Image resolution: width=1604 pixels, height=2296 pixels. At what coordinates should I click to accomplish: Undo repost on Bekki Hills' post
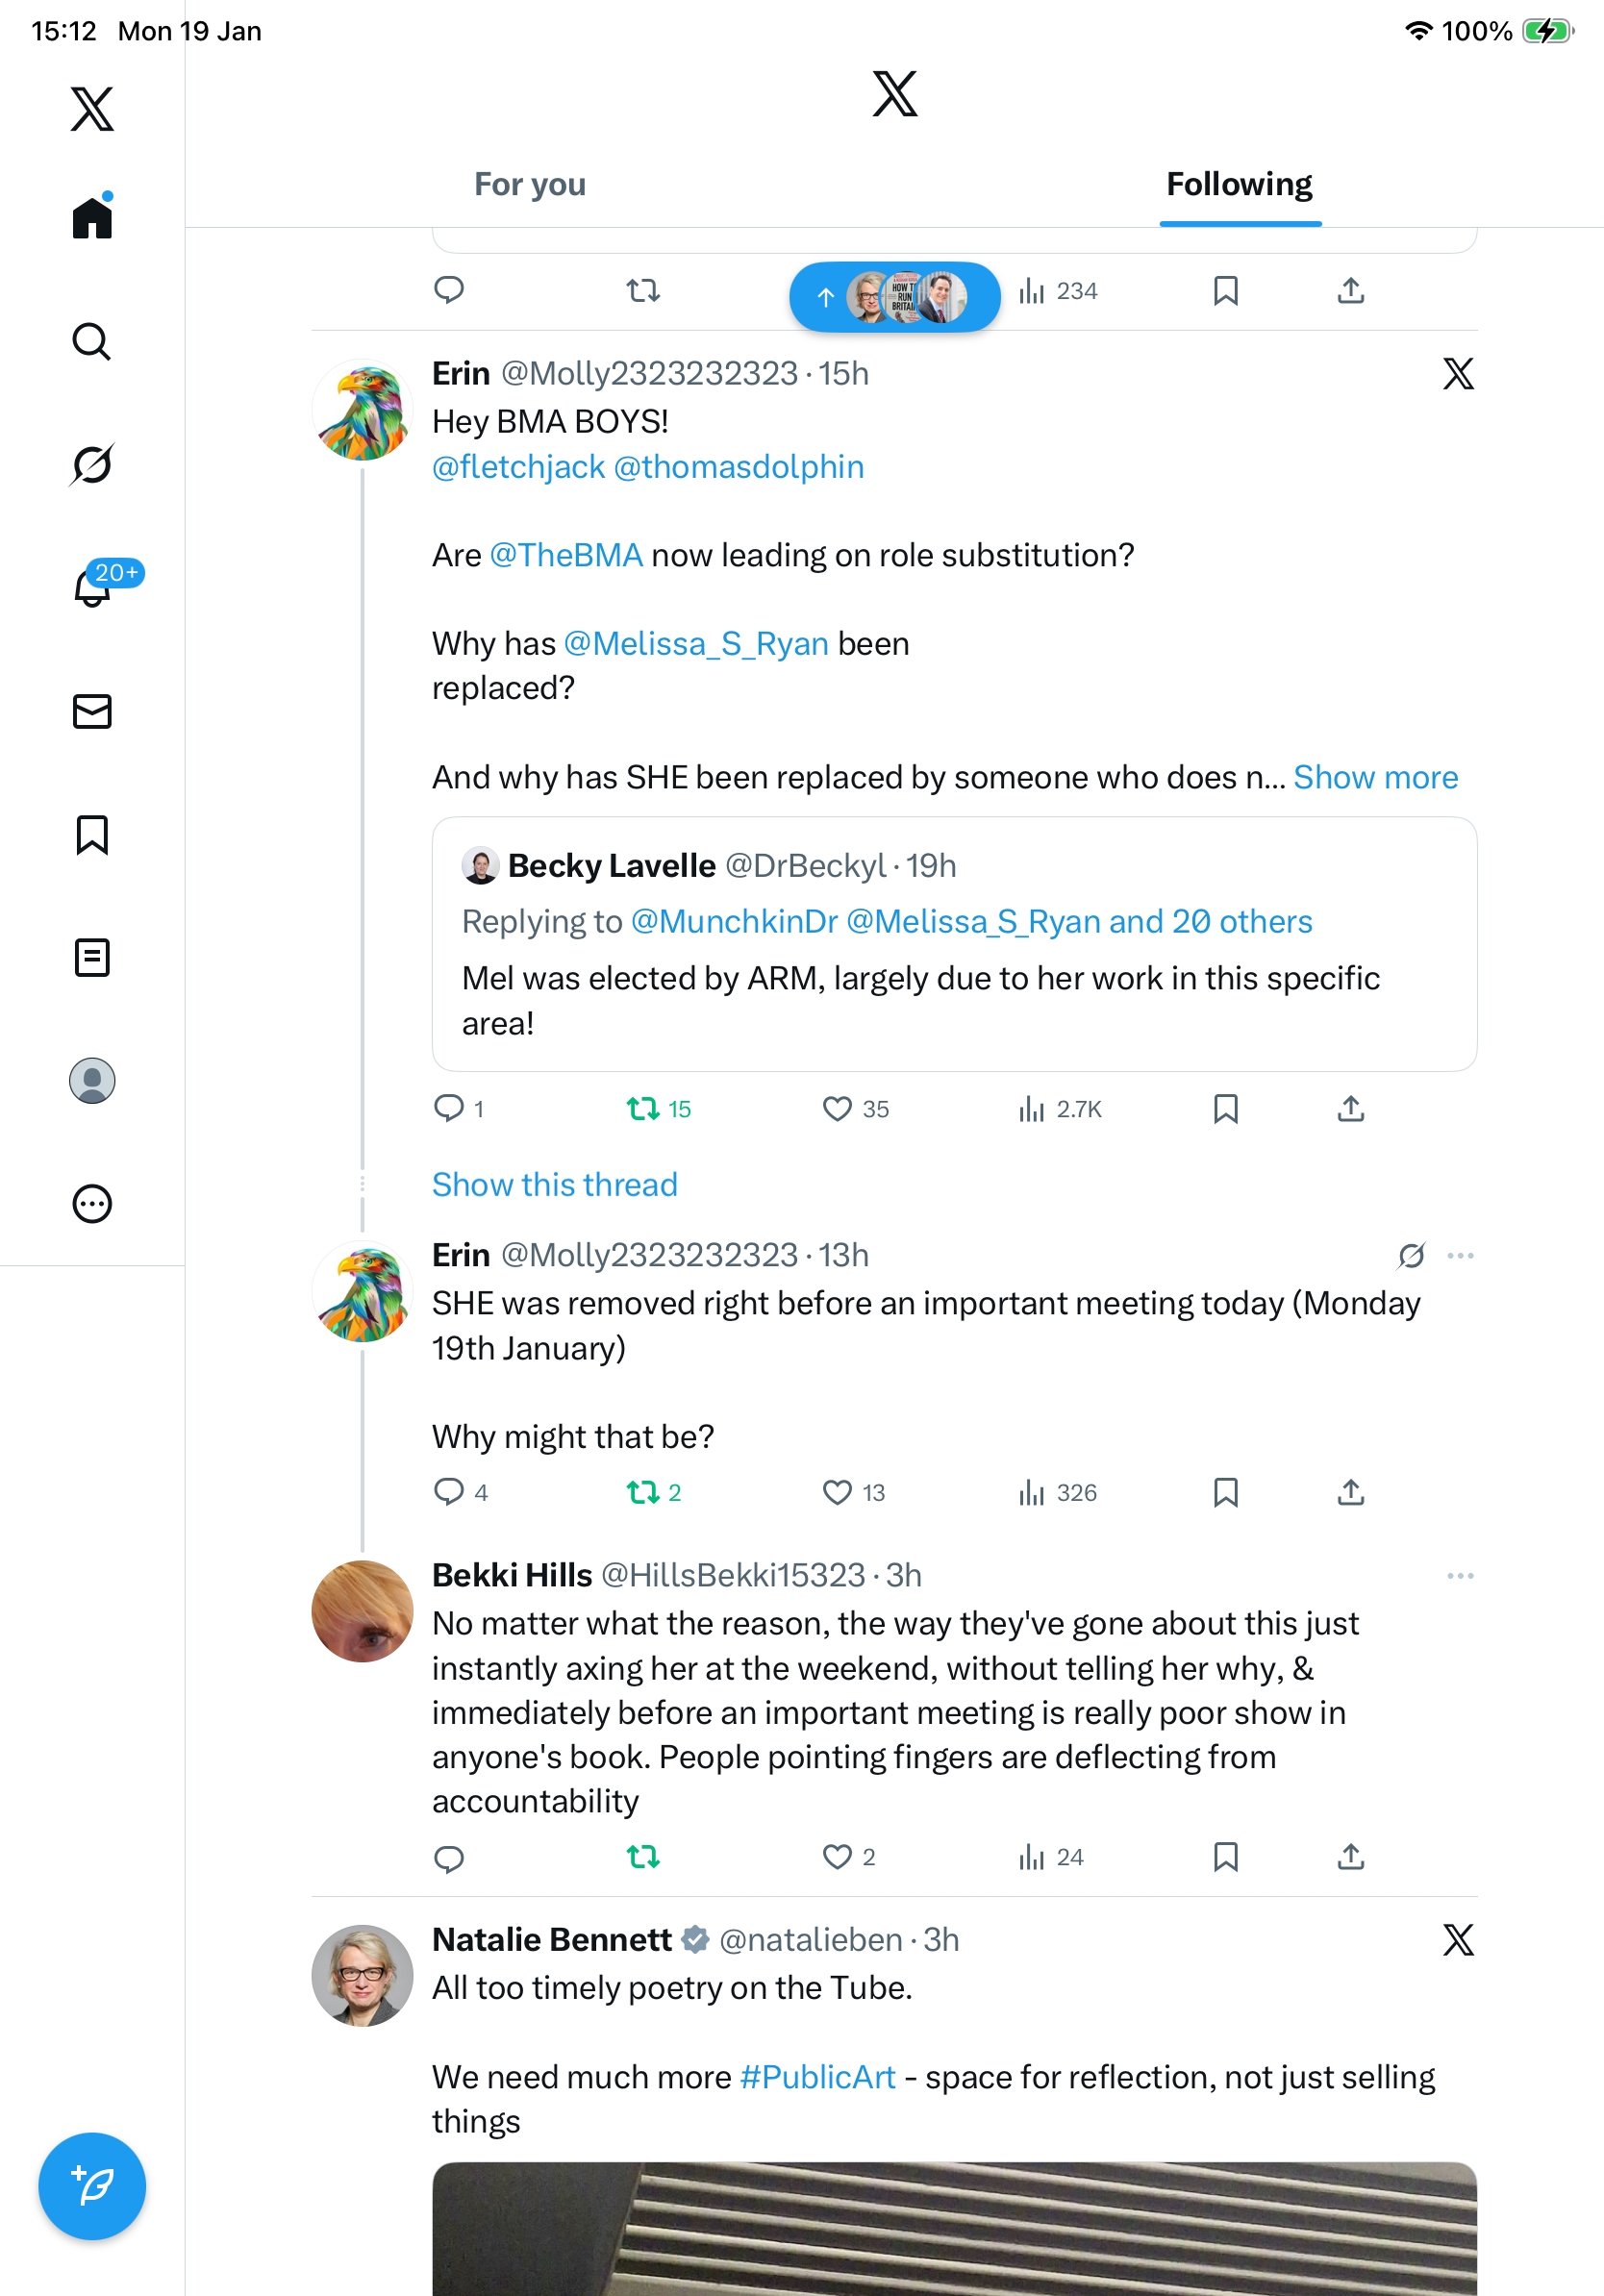tap(643, 1857)
